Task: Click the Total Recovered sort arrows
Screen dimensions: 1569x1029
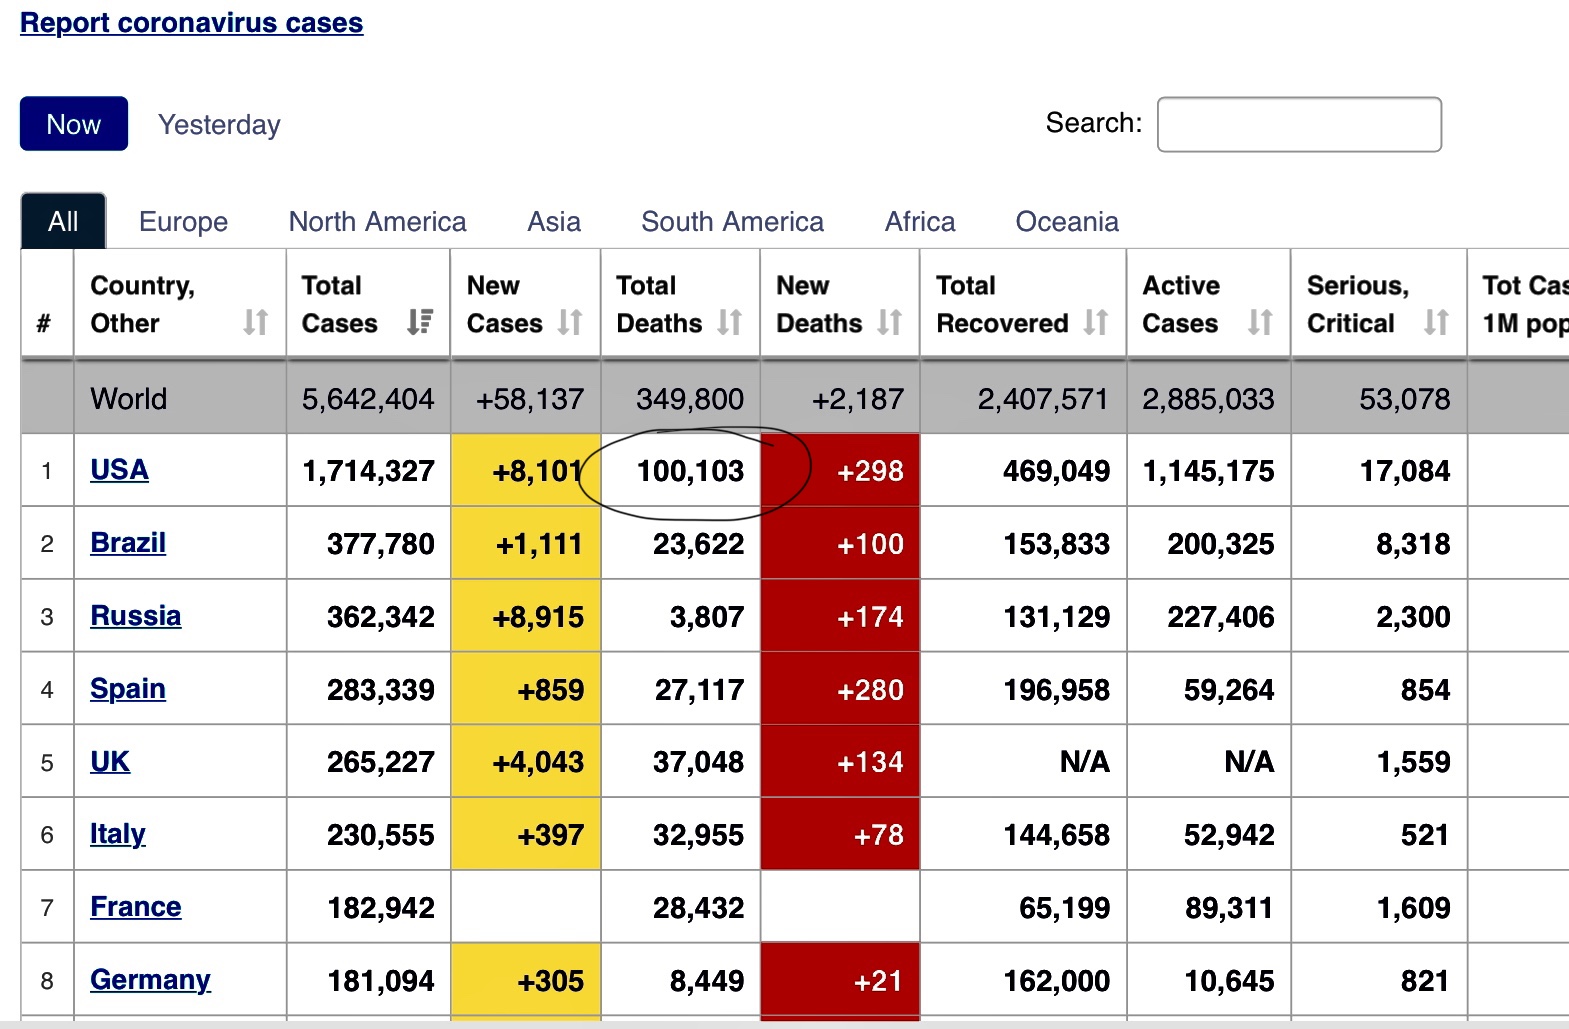Action: 1096,322
